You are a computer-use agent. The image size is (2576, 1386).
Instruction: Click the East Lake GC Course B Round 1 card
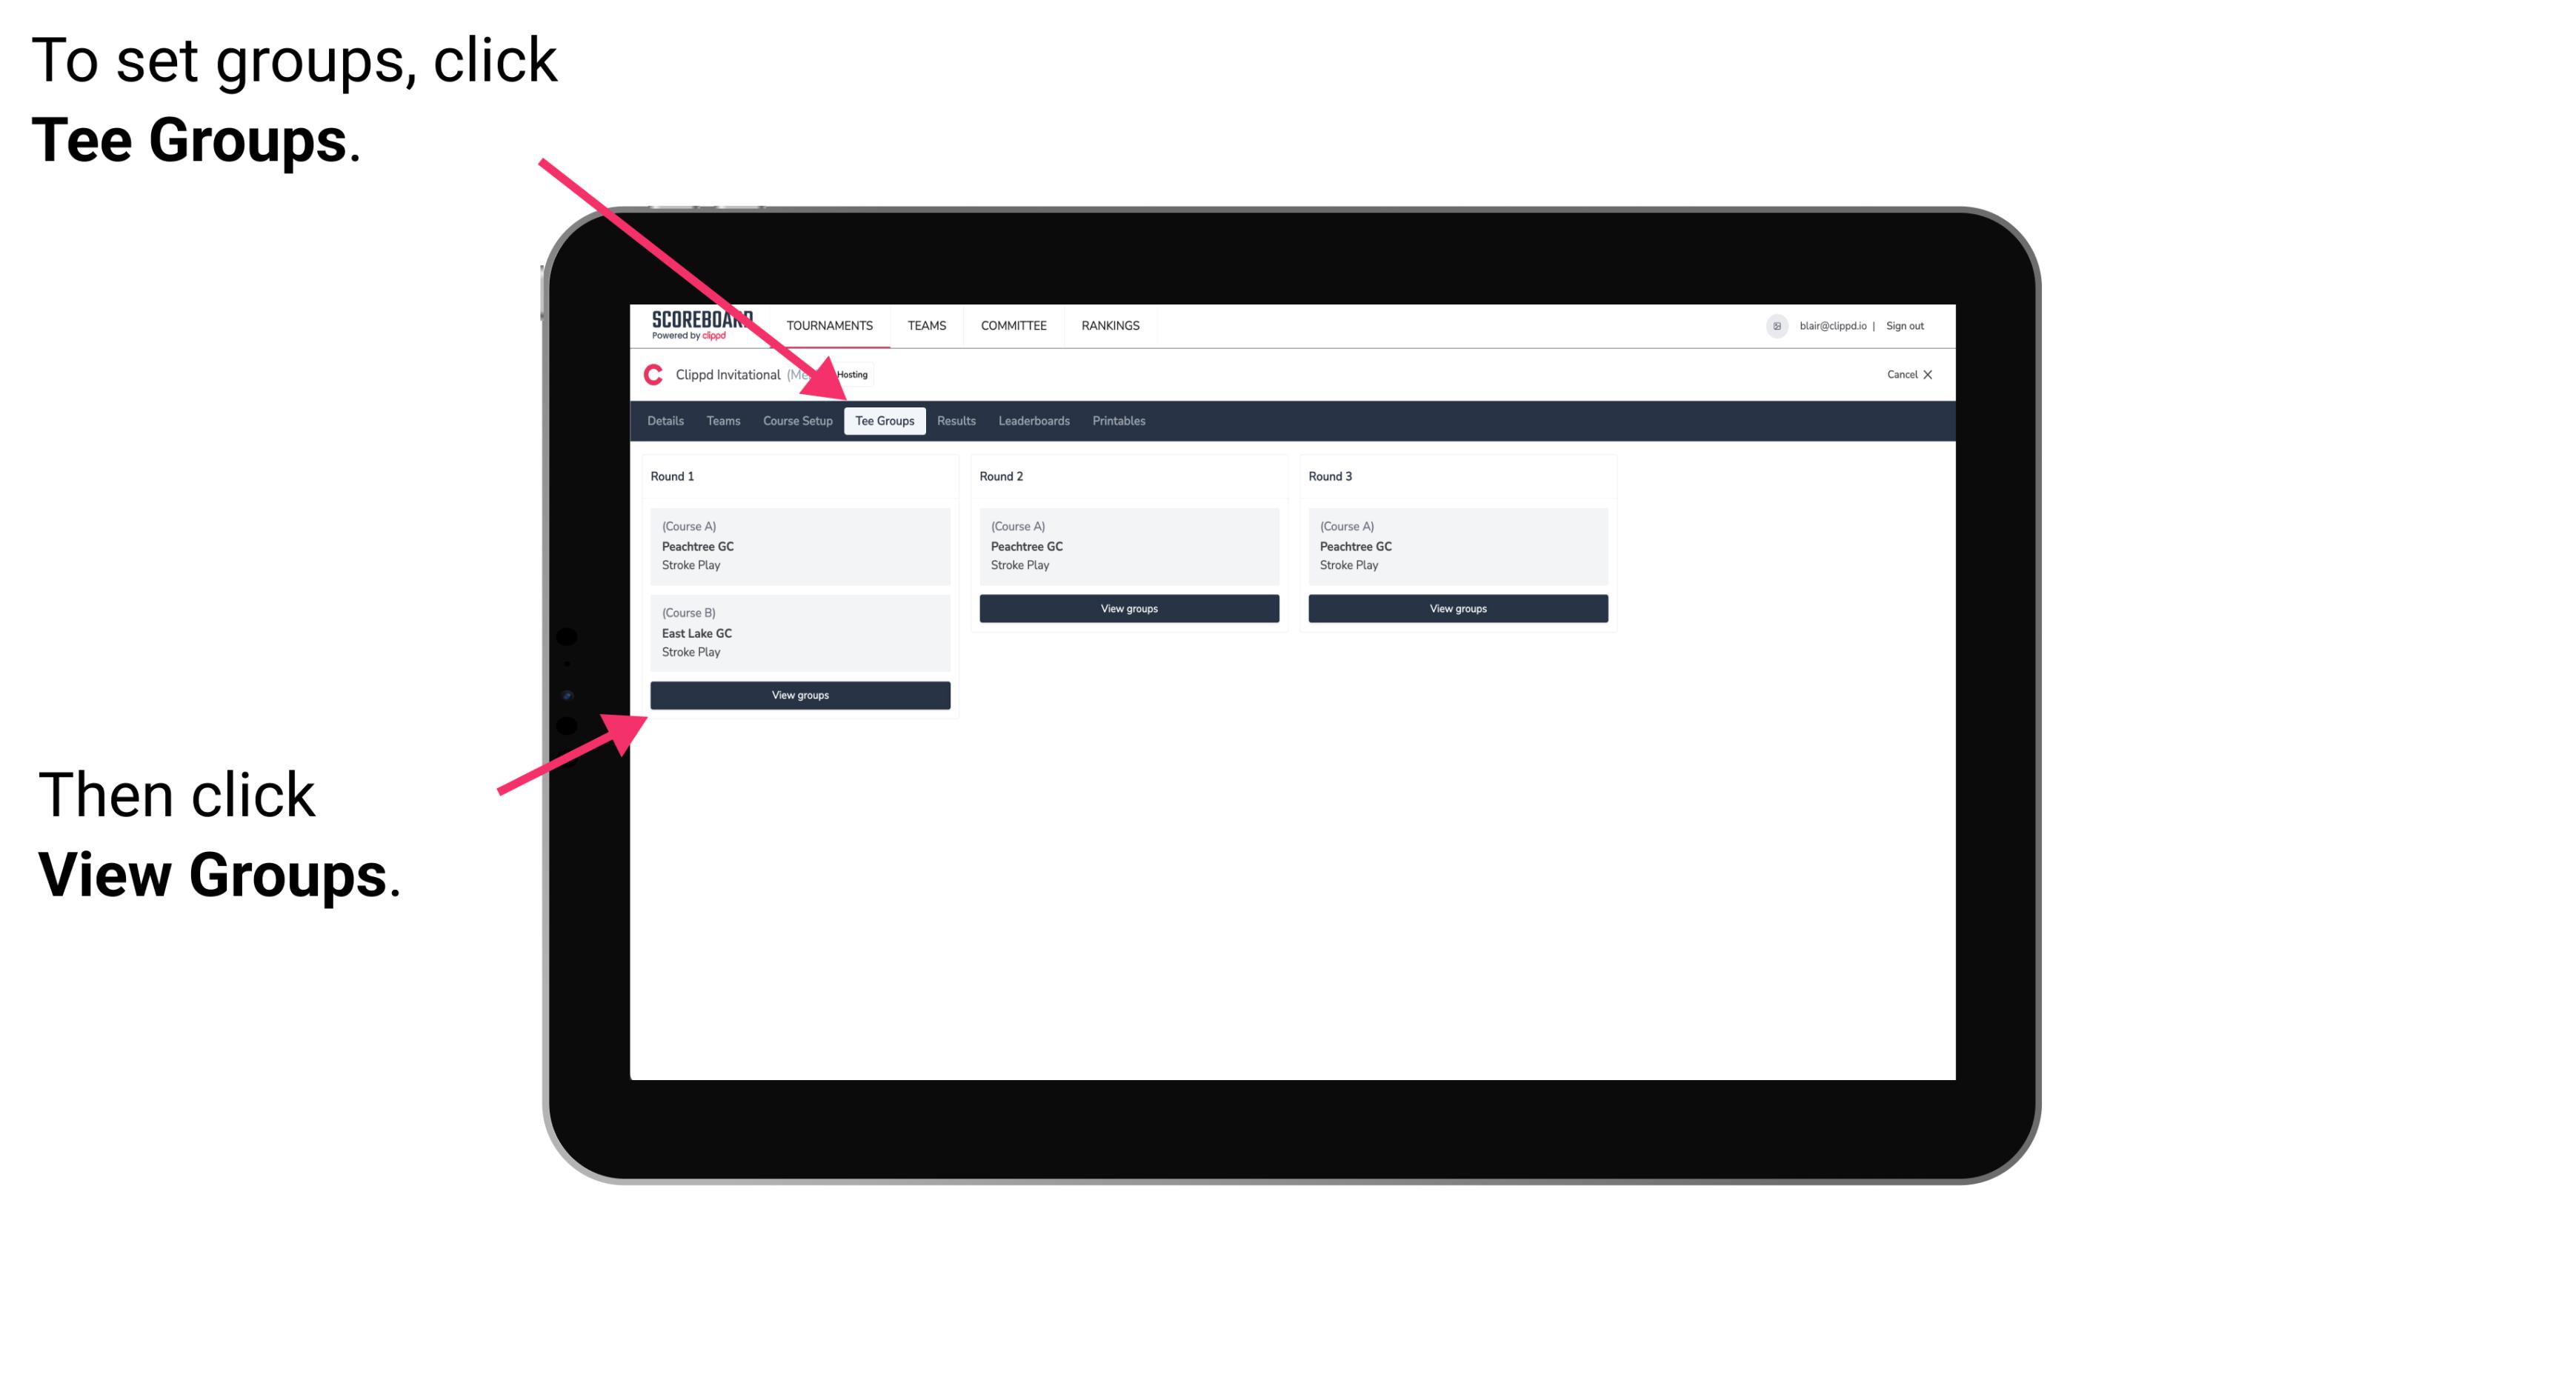tap(799, 632)
